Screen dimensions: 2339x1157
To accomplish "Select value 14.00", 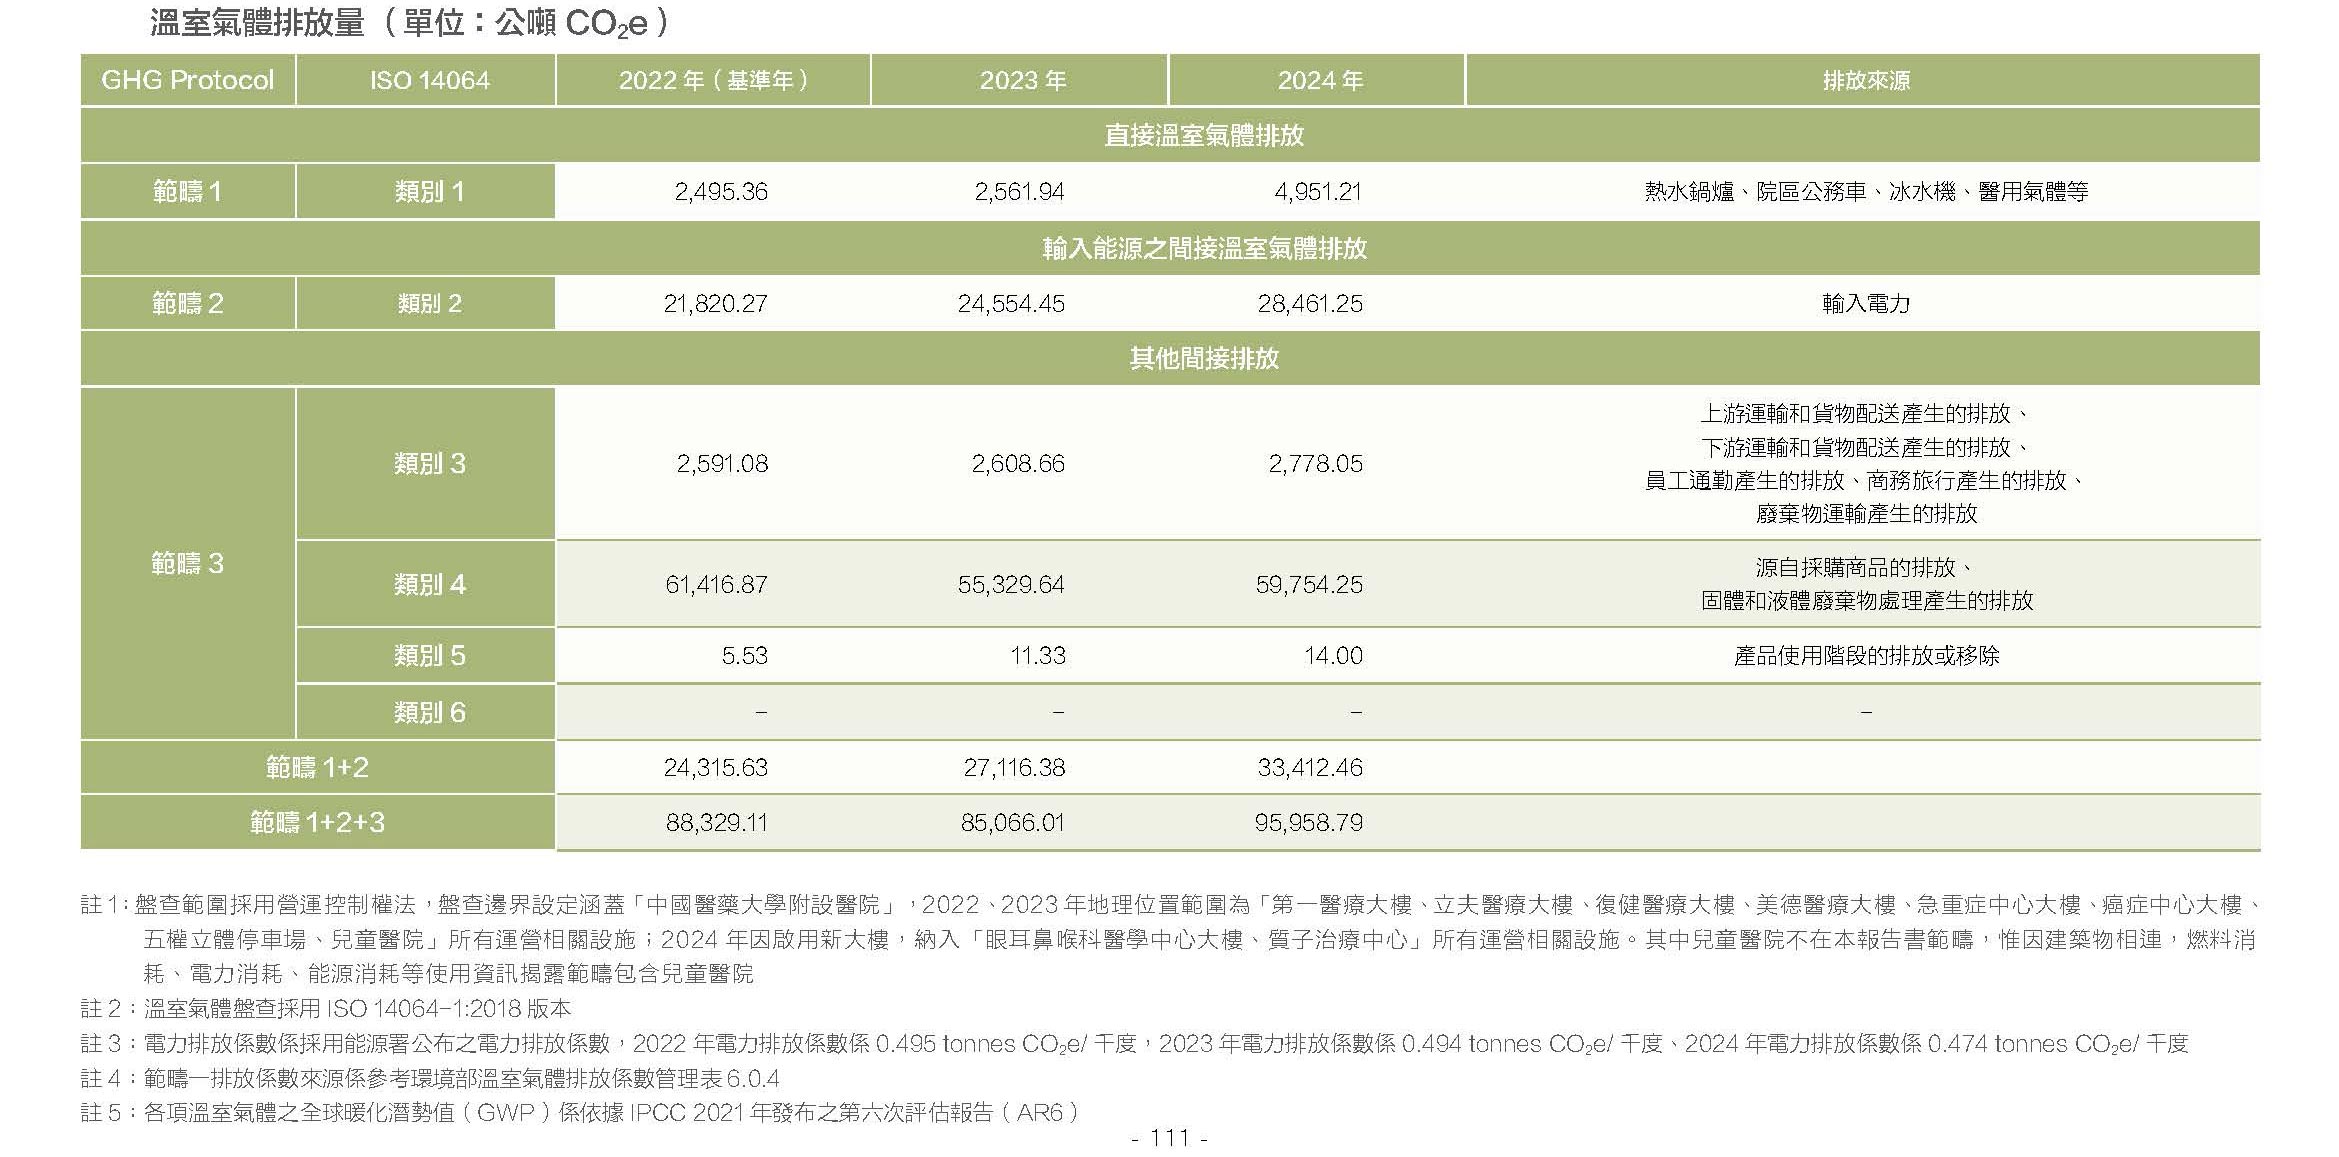I will pos(1333,655).
